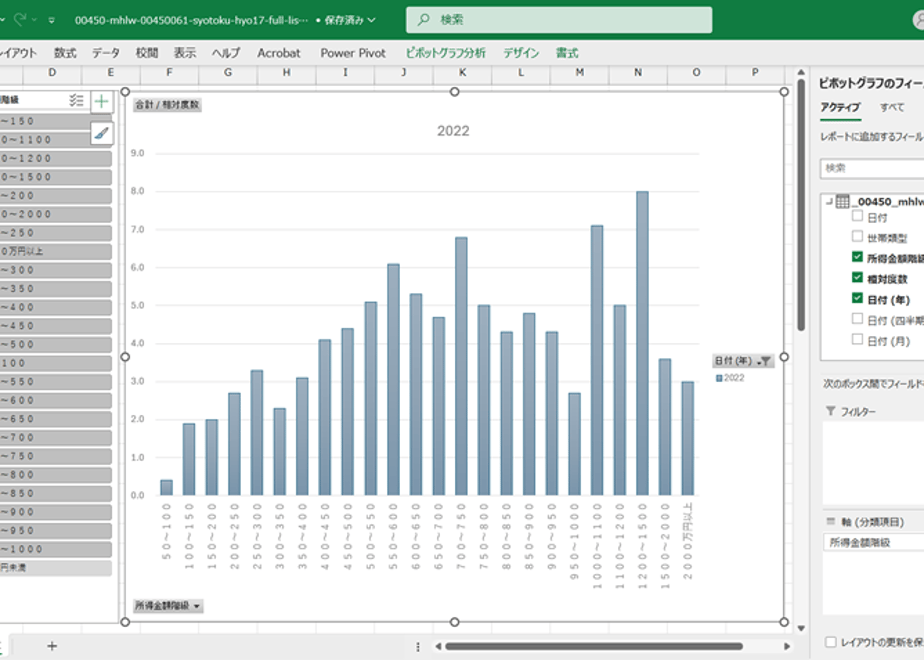Collapse the _00450_mhlw table field tree
The width and height of the screenshot is (924, 660).
pyautogui.click(x=829, y=202)
